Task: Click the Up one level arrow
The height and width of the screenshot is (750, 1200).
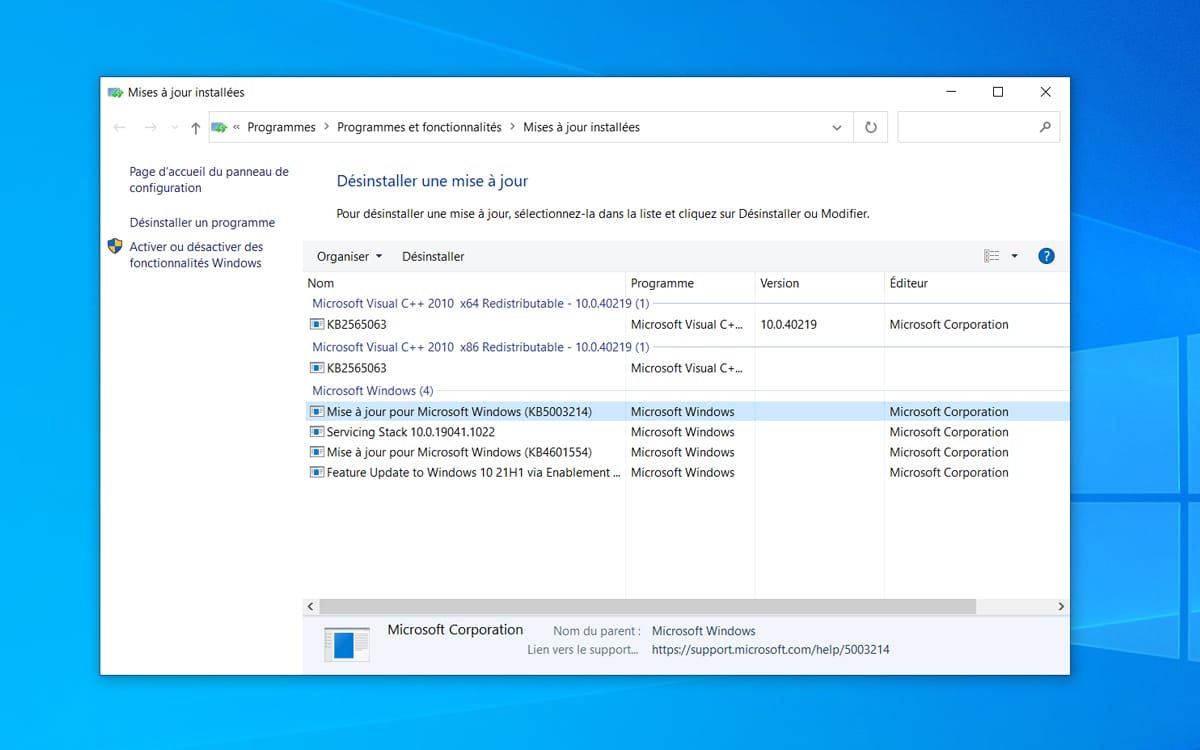Action: [194, 127]
